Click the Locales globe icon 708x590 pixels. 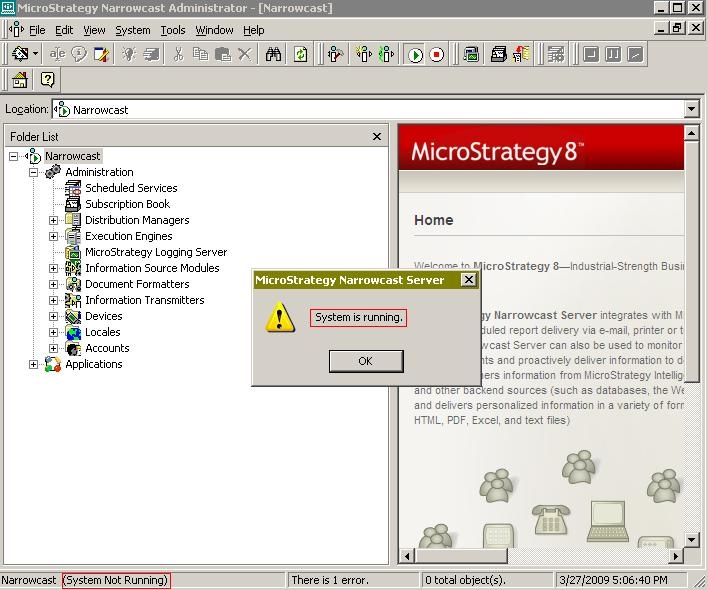(x=73, y=332)
